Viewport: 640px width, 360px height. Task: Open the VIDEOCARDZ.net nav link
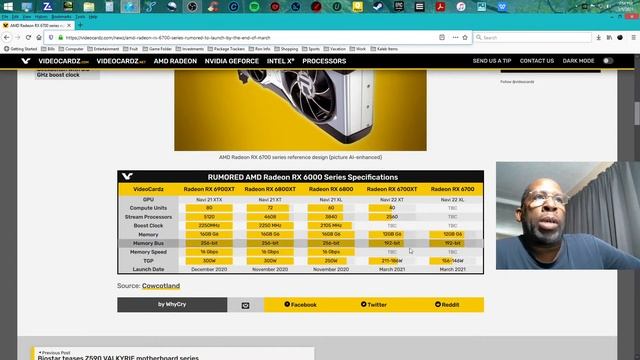(x=121, y=61)
